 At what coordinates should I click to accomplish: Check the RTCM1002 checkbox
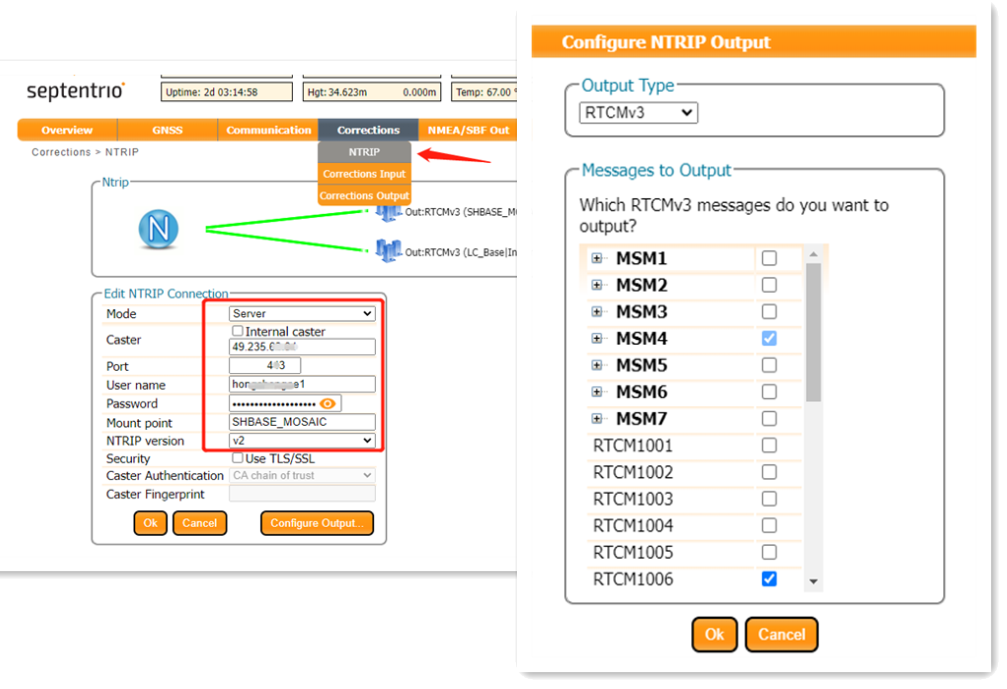(769, 472)
